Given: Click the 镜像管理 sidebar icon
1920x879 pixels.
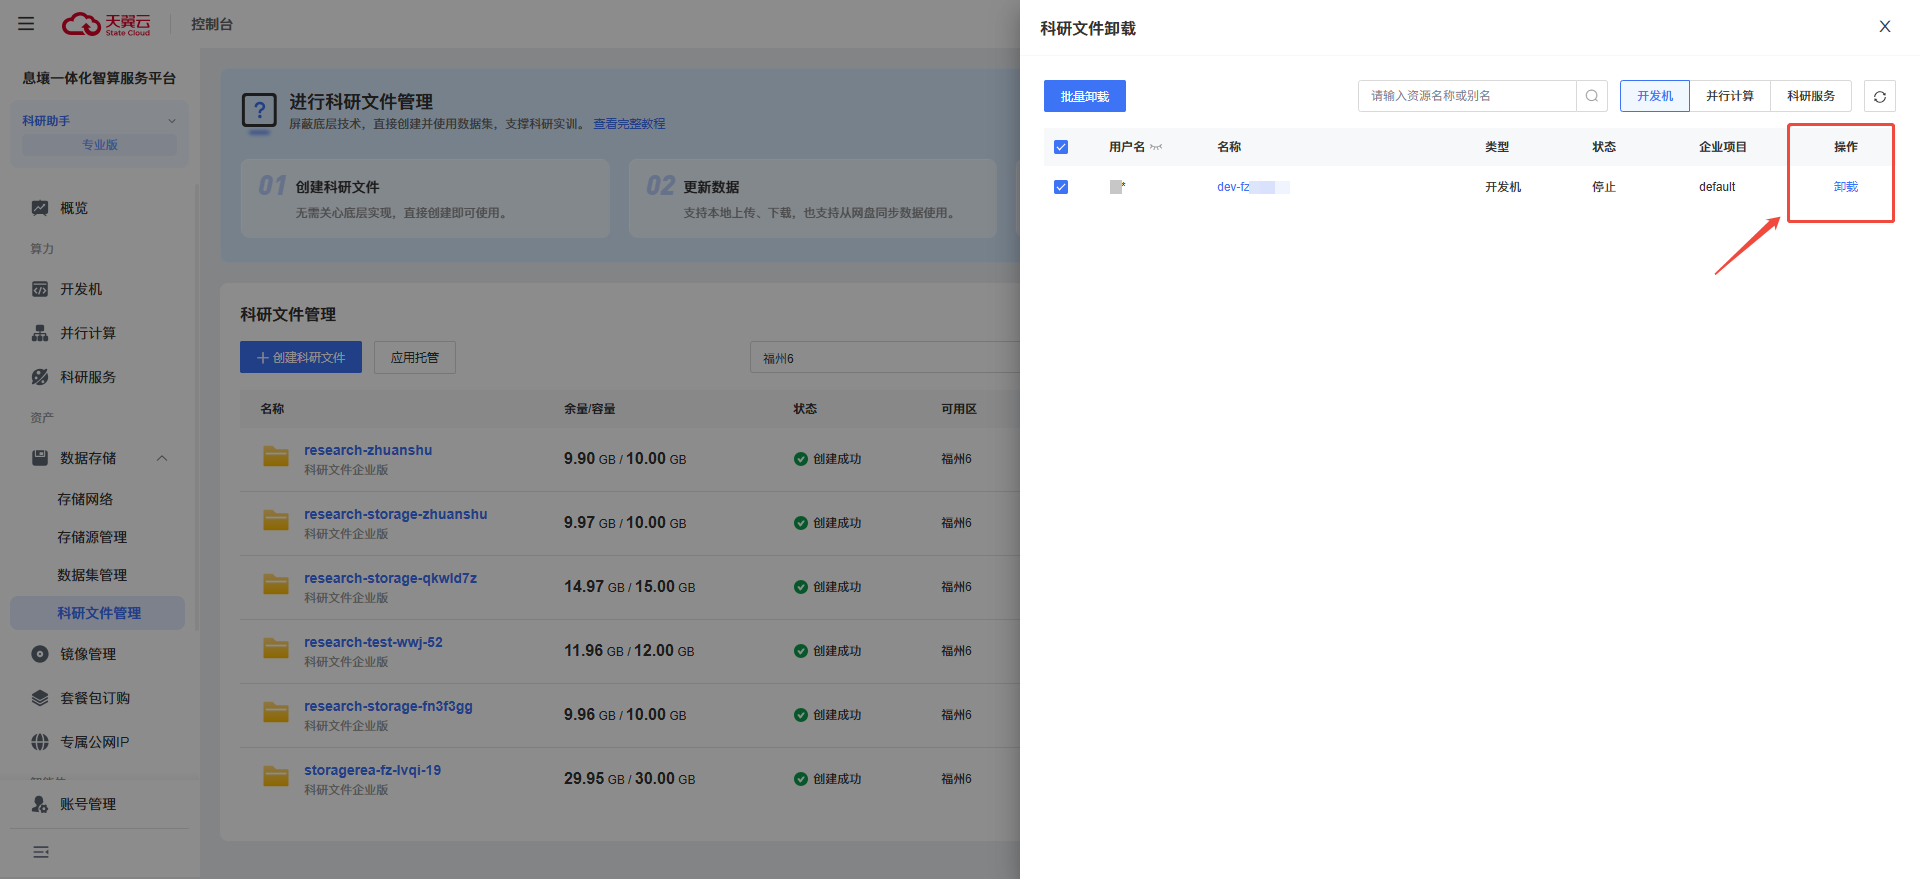Looking at the screenshot, I should pyautogui.click(x=40, y=654).
